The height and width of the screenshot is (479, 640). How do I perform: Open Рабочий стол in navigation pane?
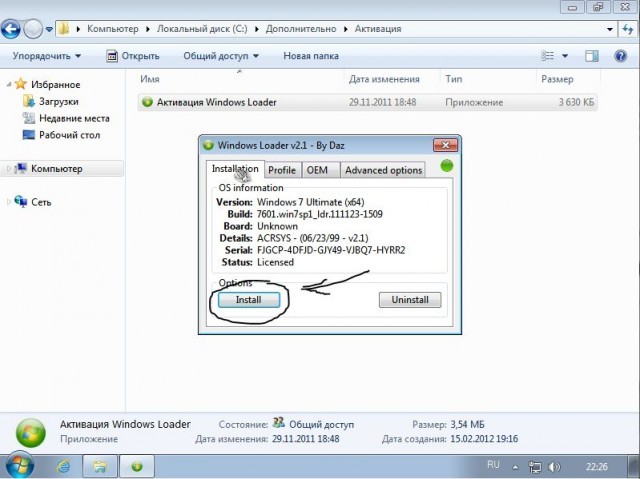(69, 135)
